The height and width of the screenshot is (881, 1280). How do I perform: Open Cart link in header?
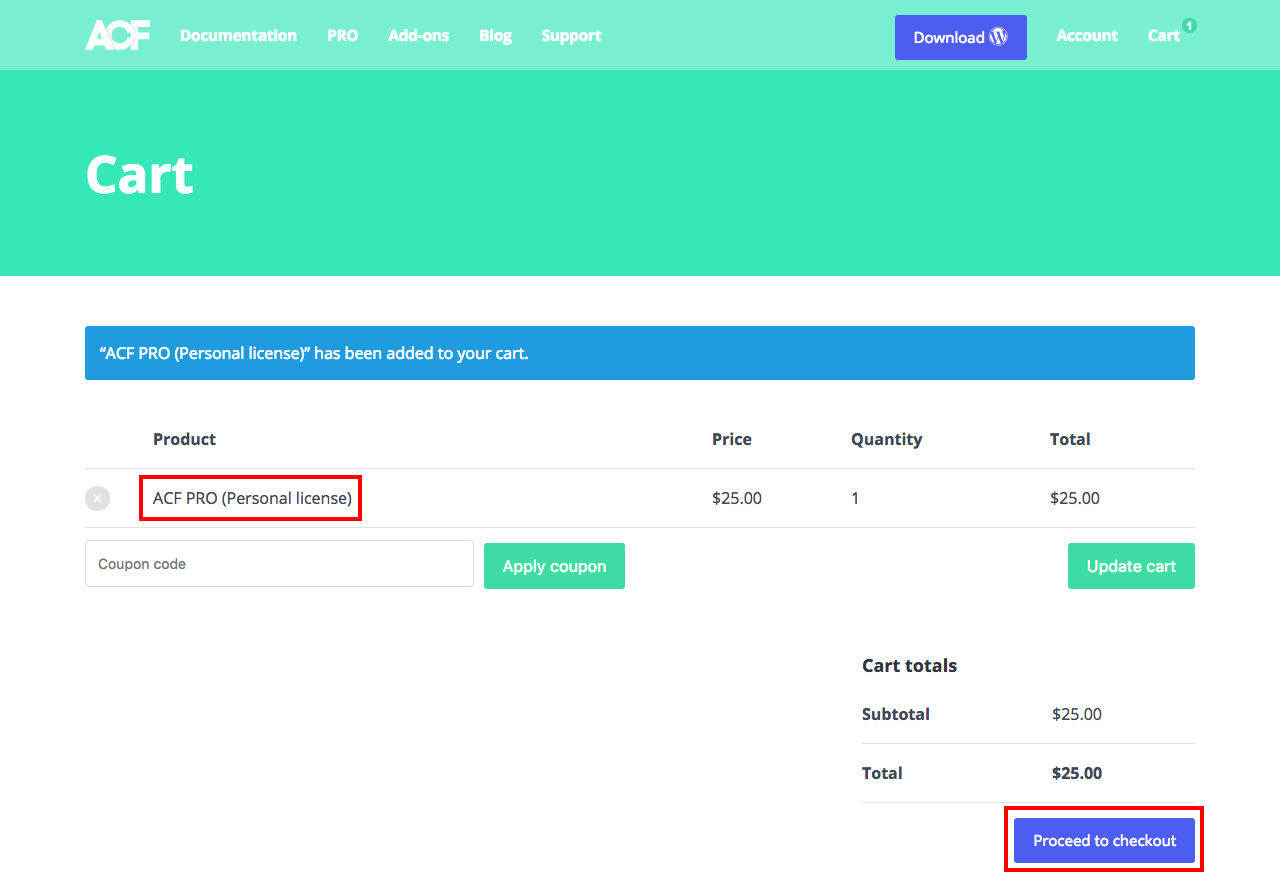tap(1164, 35)
